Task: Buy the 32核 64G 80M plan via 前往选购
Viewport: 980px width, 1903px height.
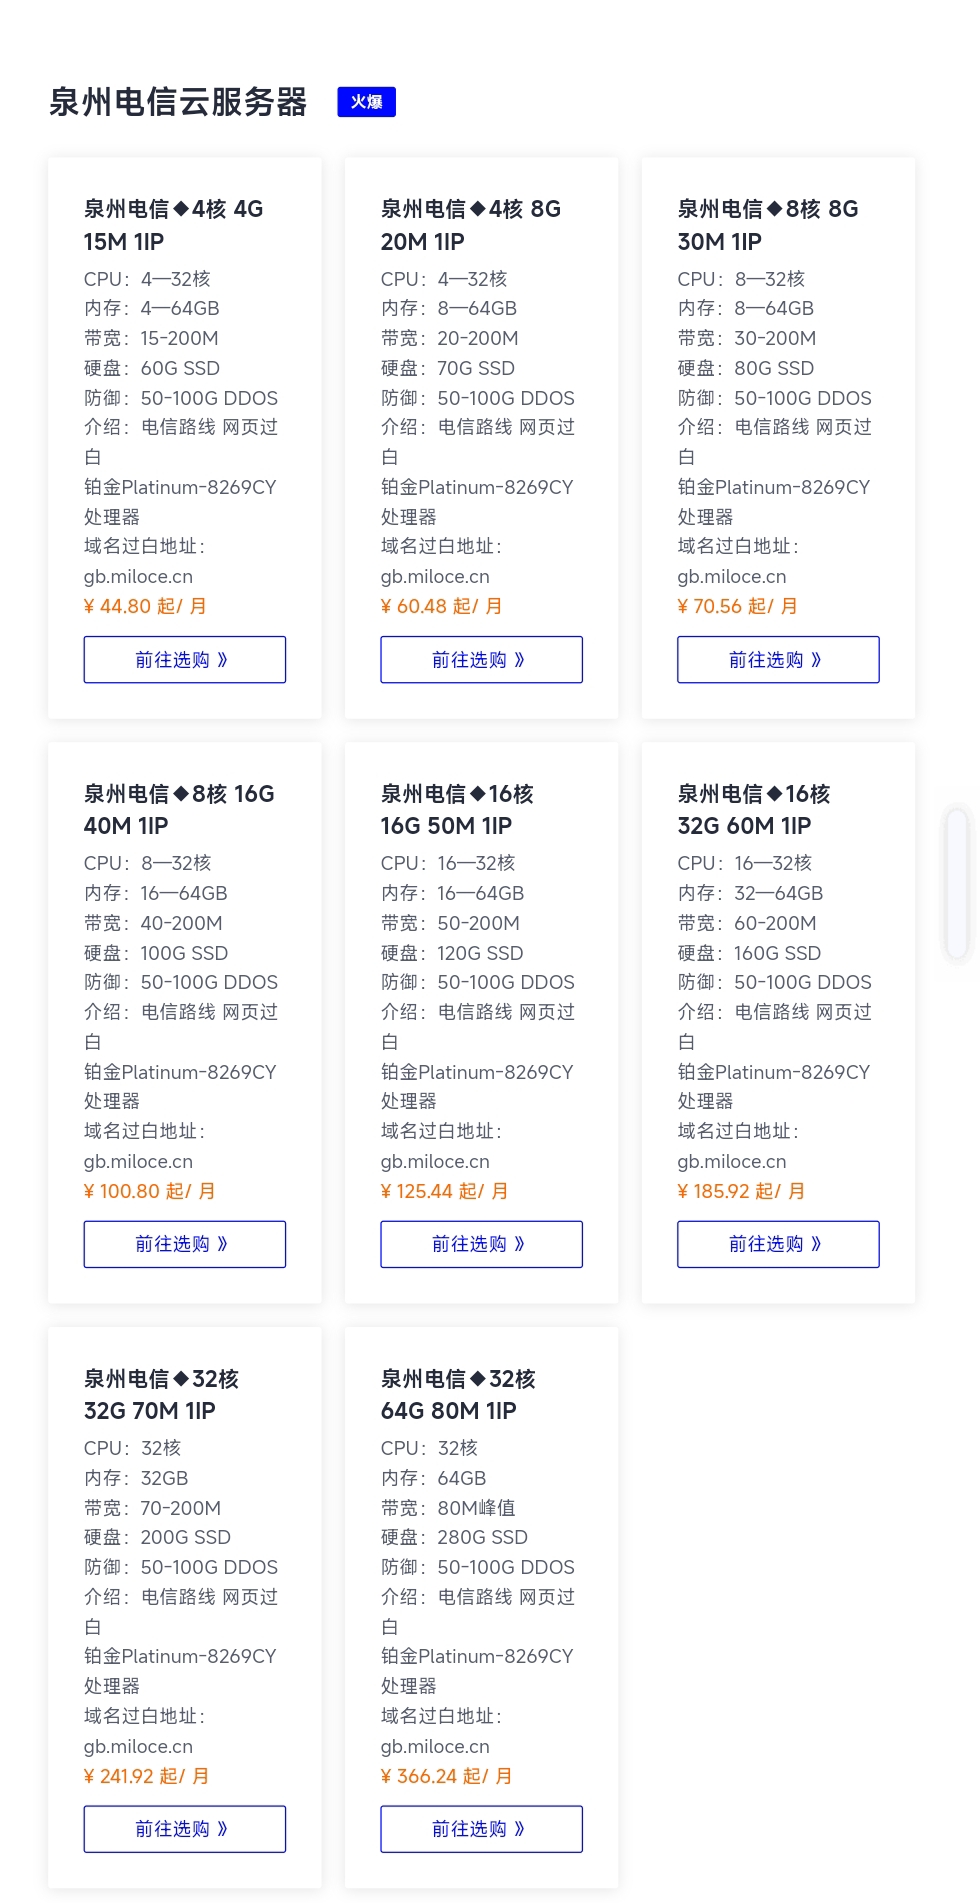Action: click(481, 1829)
